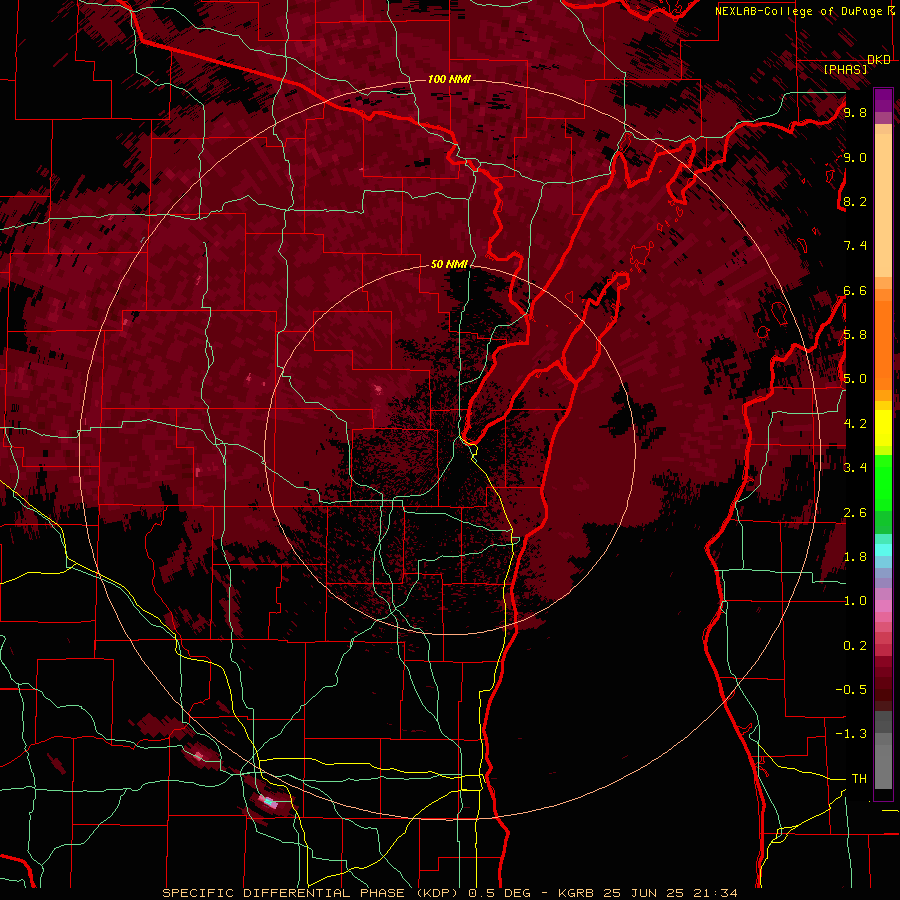Image resolution: width=900 pixels, height=900 pixels.
Task: Click the 3.4 value on the color scale
Action: 855,468
